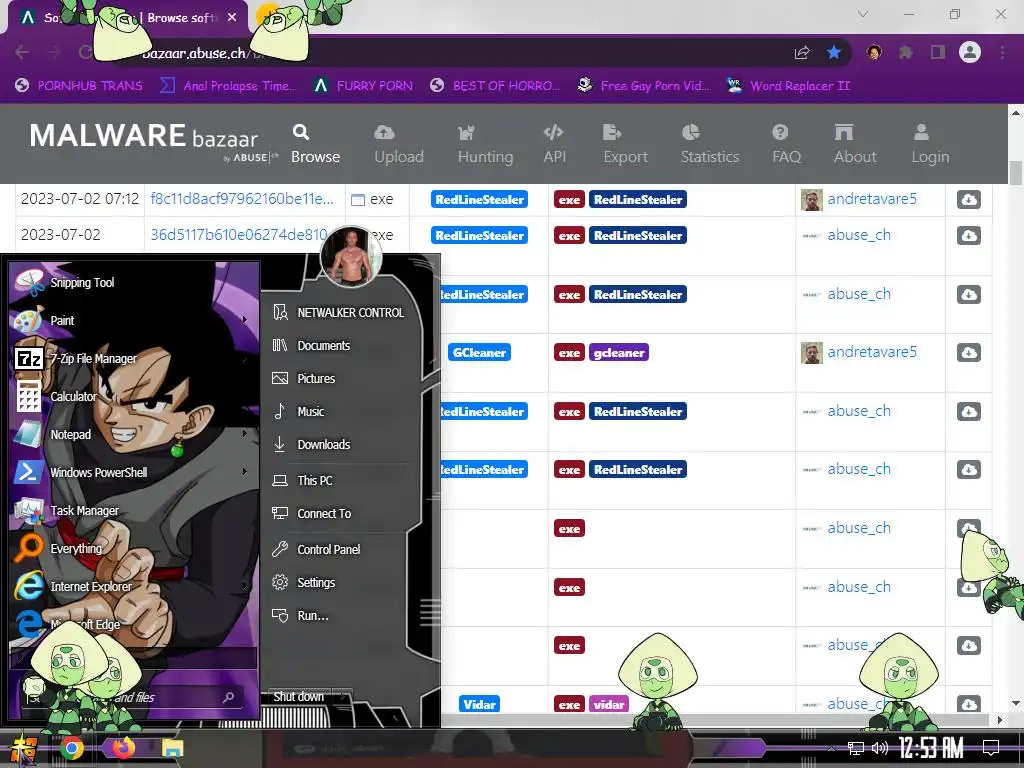The height and width of the screenshot is (768, 1024).
Task: Open sample hash 36d5117b610e06274de810...
Action: click(239, 234)
